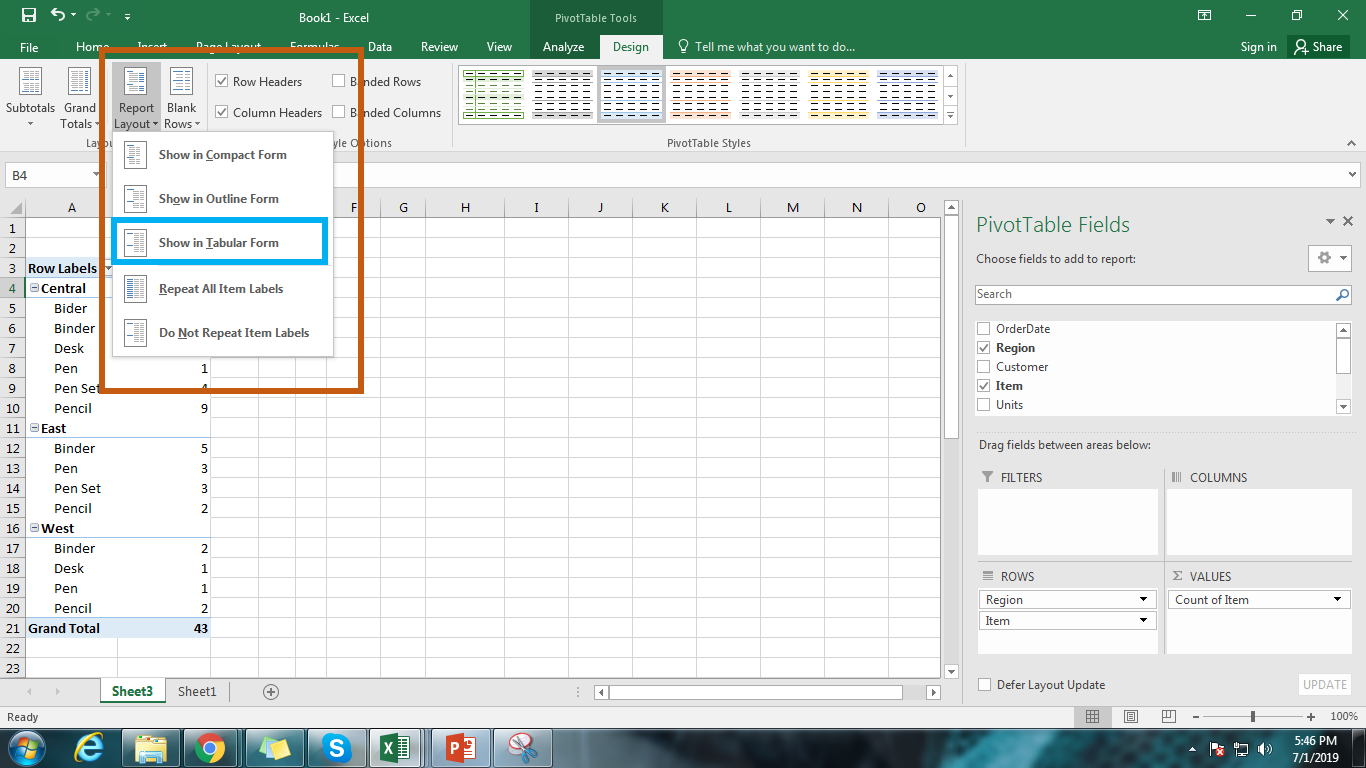The width and height of the screenshot is (1366, 768).
Task: Pick the plain black dashed PivotTable style
Action: (770, 94)
